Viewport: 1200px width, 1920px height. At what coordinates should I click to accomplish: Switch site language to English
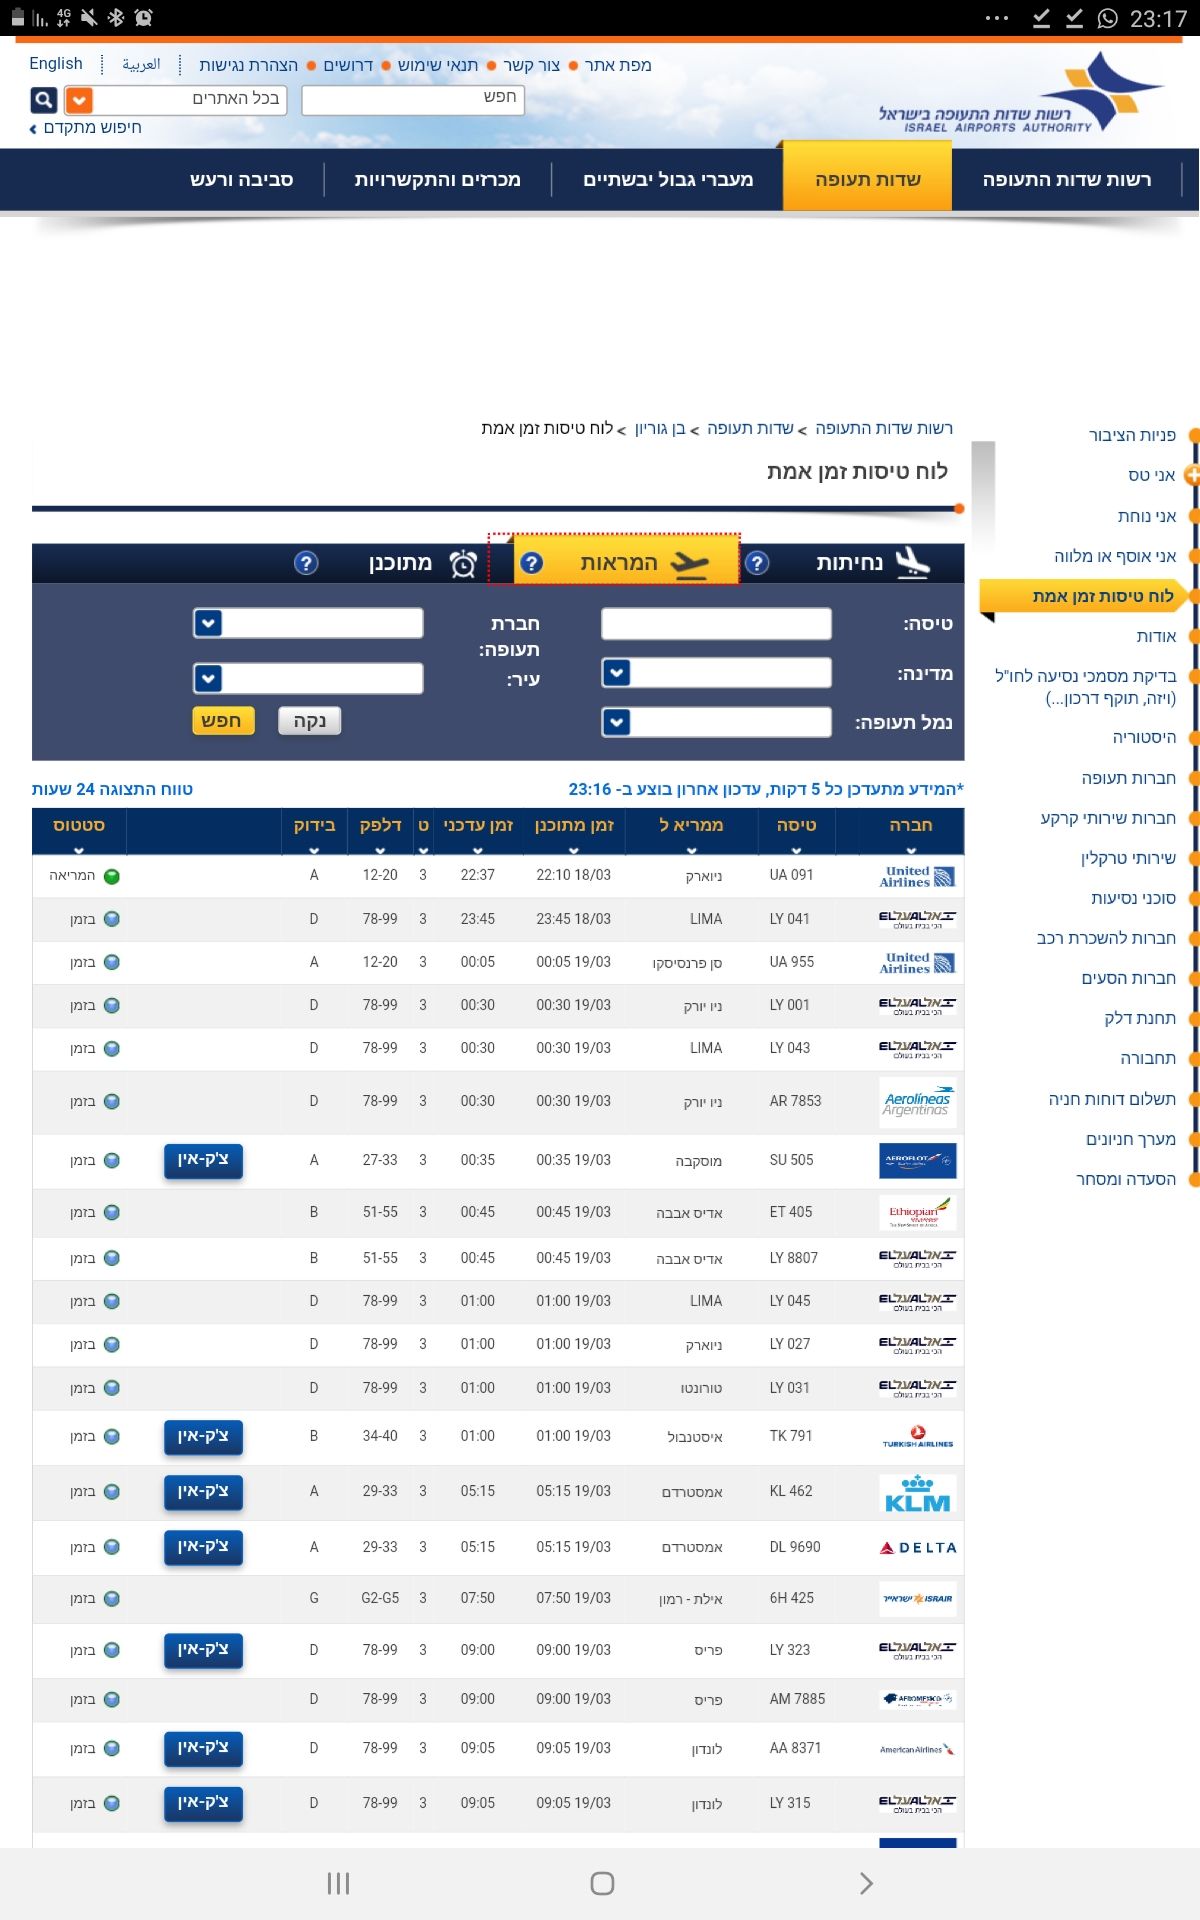(56, 64)
